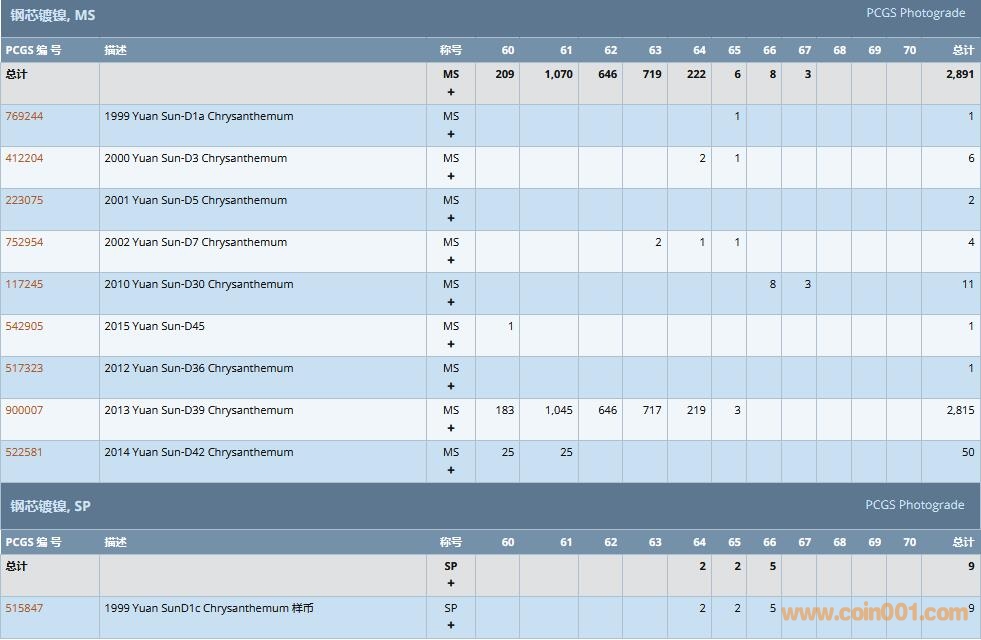
Task: Click PCGS 编号 header in SP table
Action: click(x=33, y=542)
